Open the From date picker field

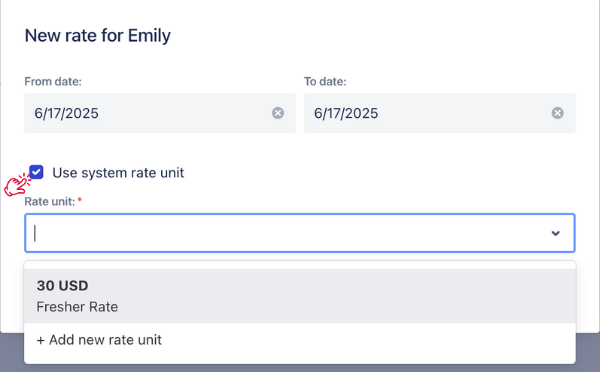[160, 113]
